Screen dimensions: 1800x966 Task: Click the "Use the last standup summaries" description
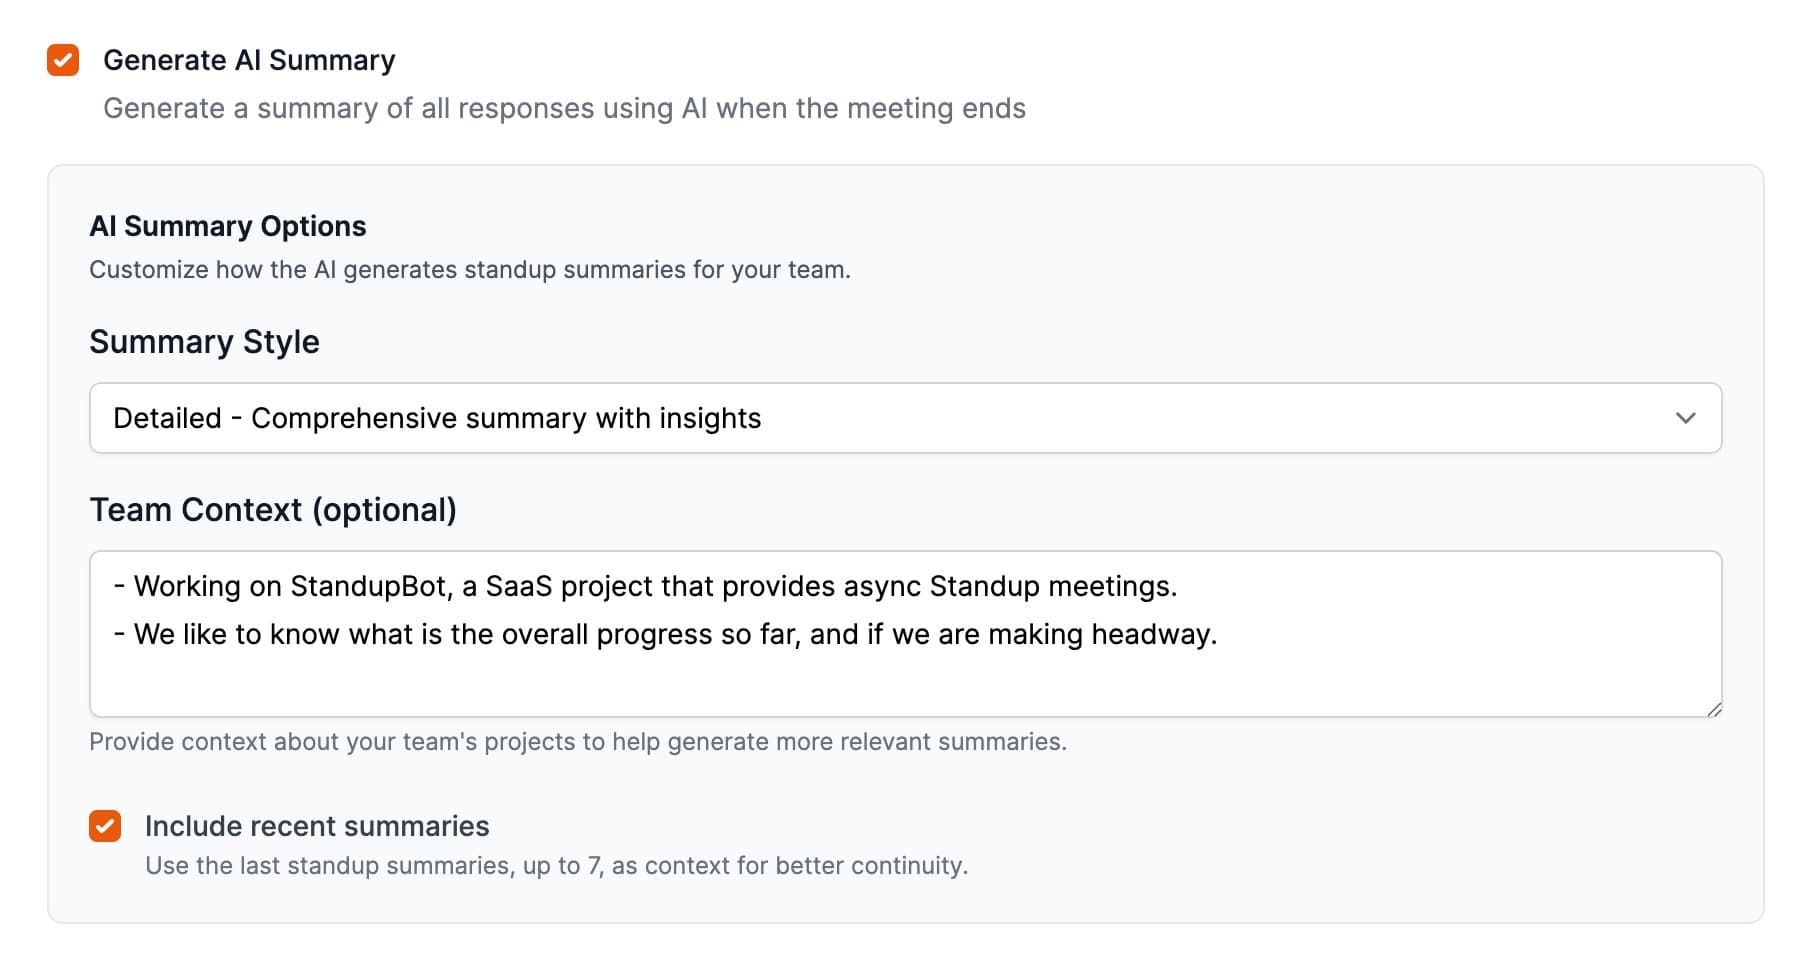tap(556, 866)
